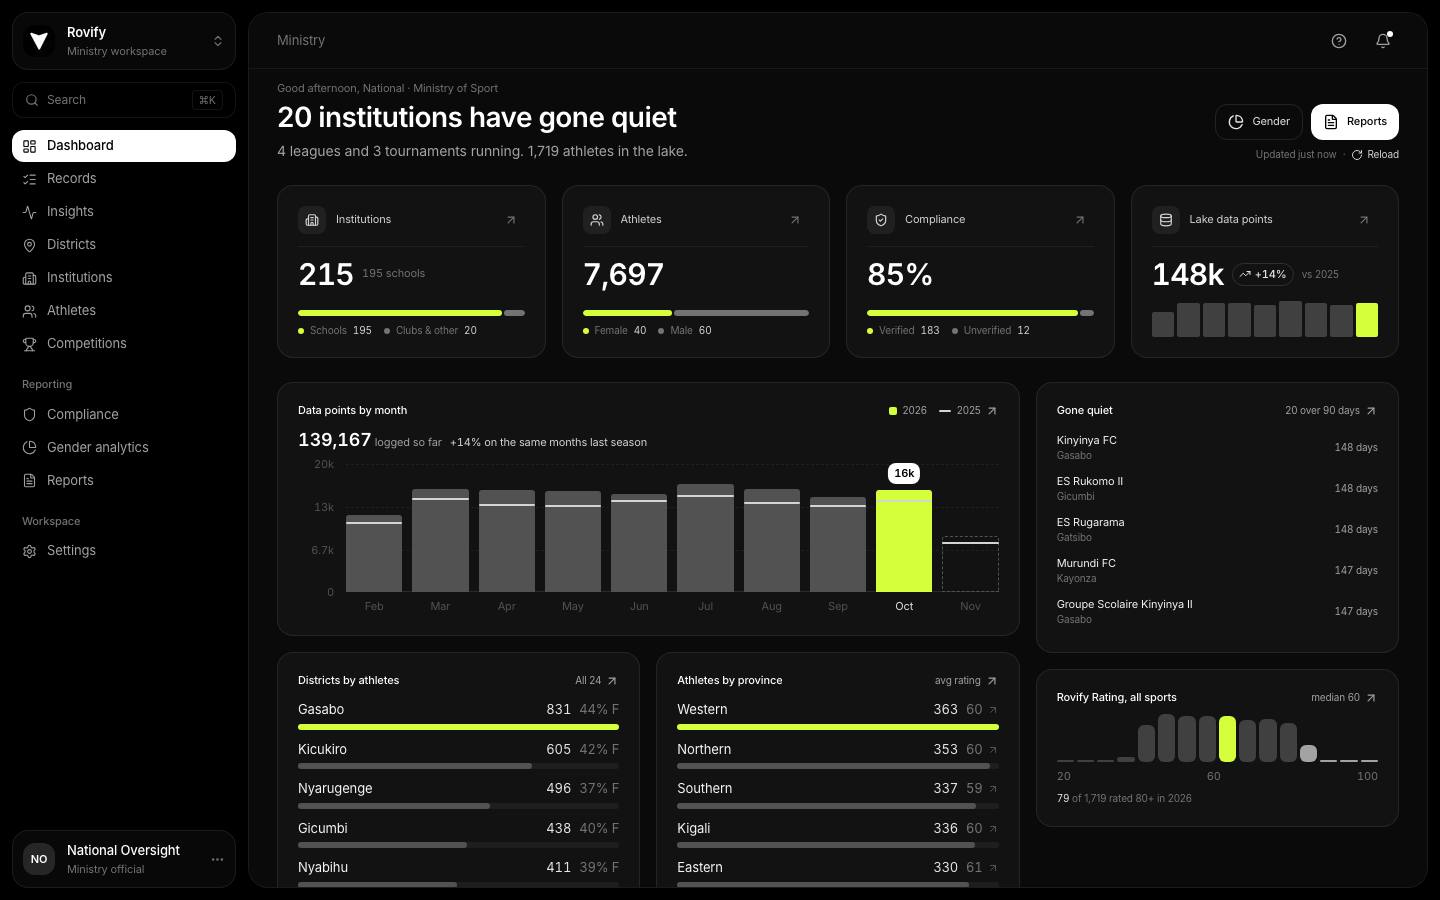Open the help question mark icon
Screen dimensions: 1440x900
1339,41
